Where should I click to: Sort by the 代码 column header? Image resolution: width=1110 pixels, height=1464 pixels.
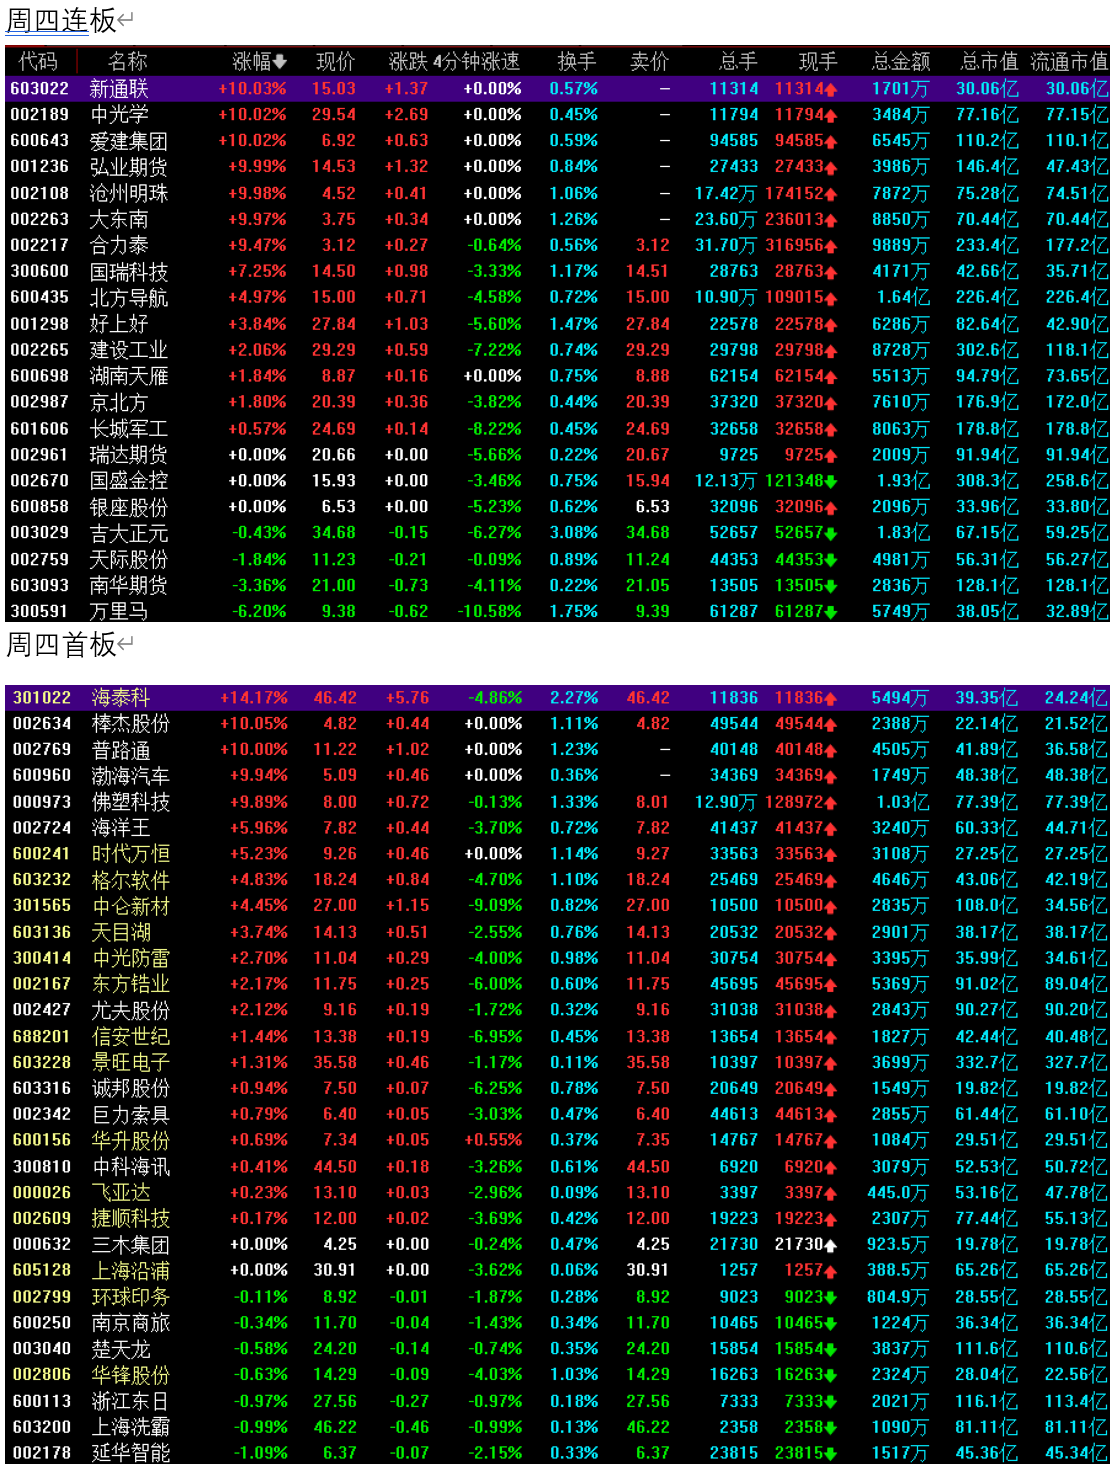38,62
